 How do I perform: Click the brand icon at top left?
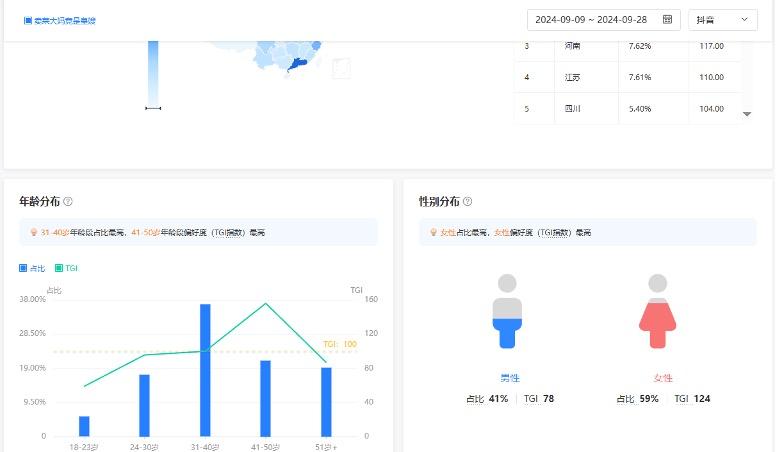pos(28,20)
